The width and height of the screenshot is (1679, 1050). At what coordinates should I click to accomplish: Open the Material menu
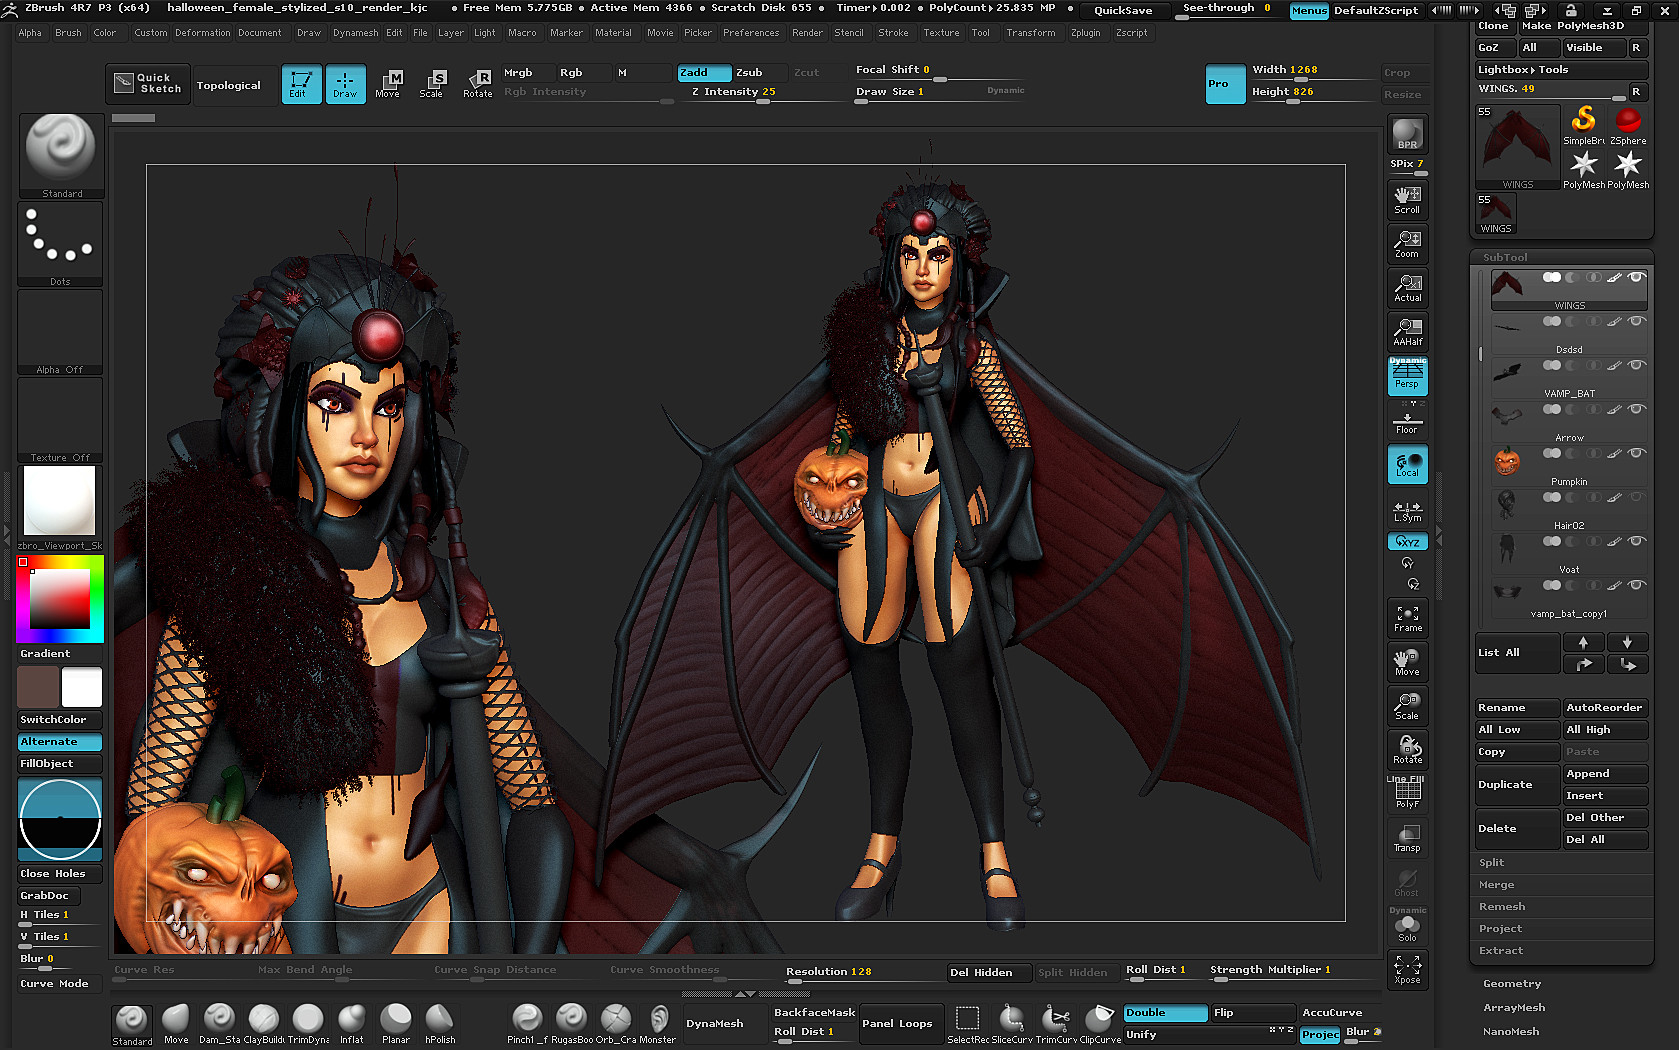613,33
